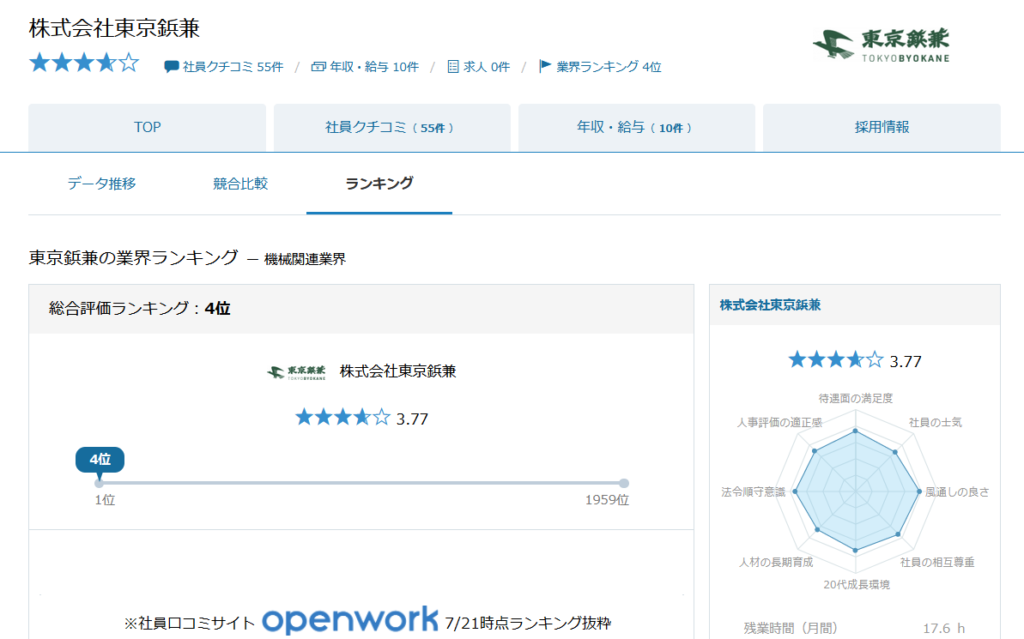Open the 社員クチコミ (55件) tab
Image resolution: width=1024 pixels, height=639 pixels.
(392, 127)
